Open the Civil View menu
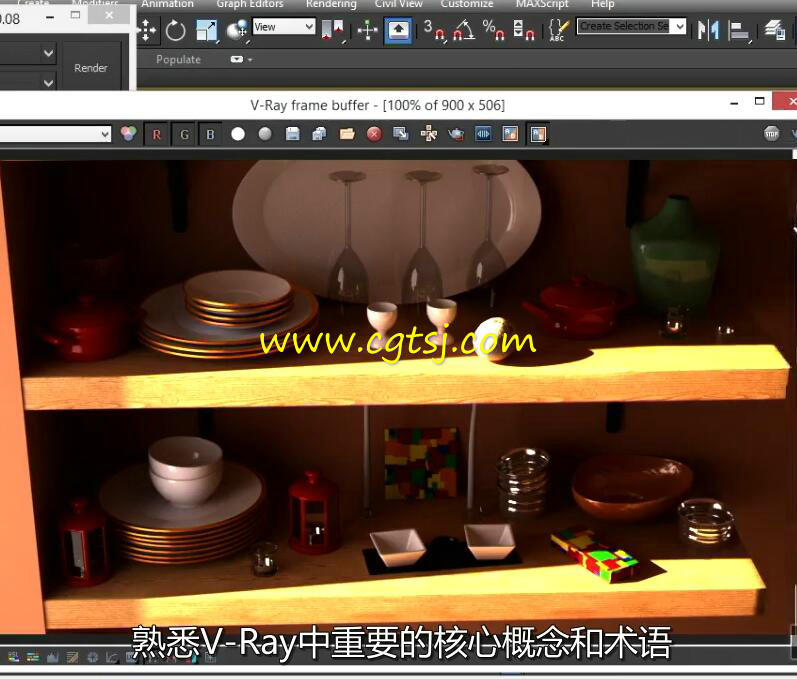The height and width of the screenshot is (679, 797). pos(398,4)
